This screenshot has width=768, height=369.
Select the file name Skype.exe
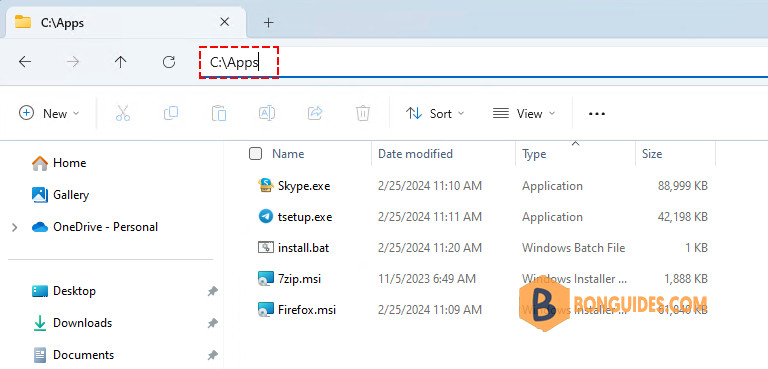tap(304, 186)
